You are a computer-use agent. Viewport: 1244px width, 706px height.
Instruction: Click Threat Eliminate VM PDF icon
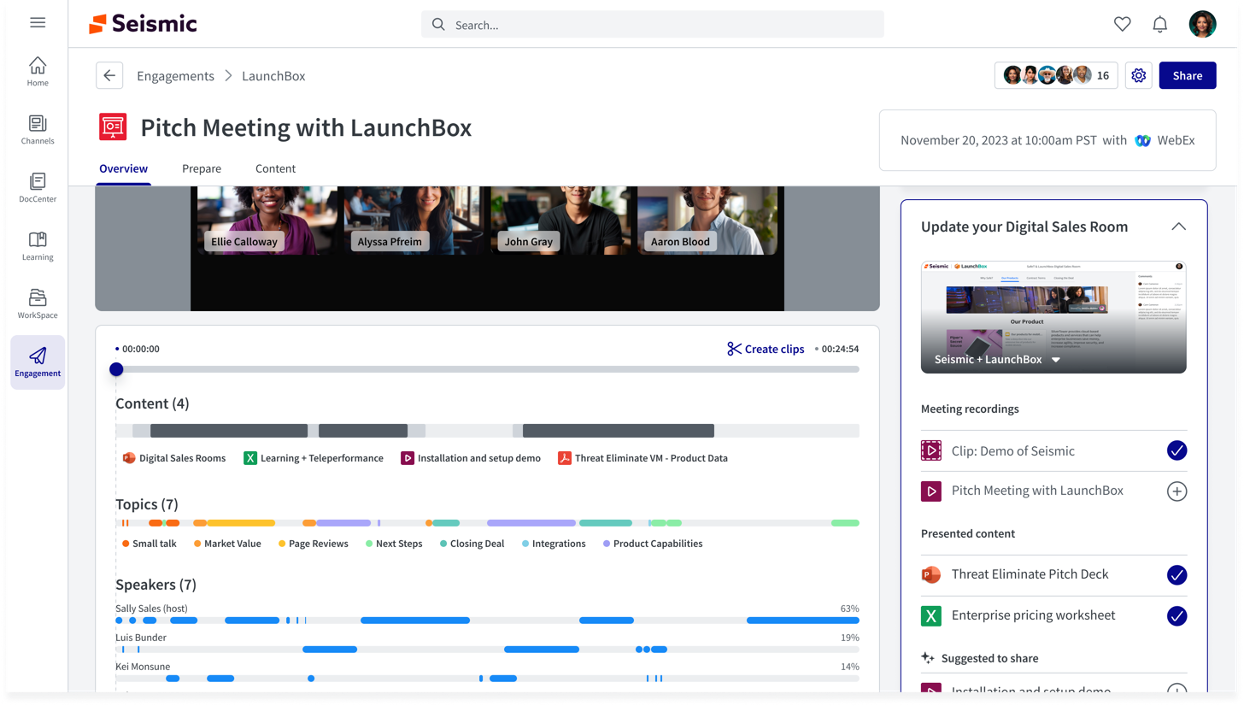[x=564, y=458]
